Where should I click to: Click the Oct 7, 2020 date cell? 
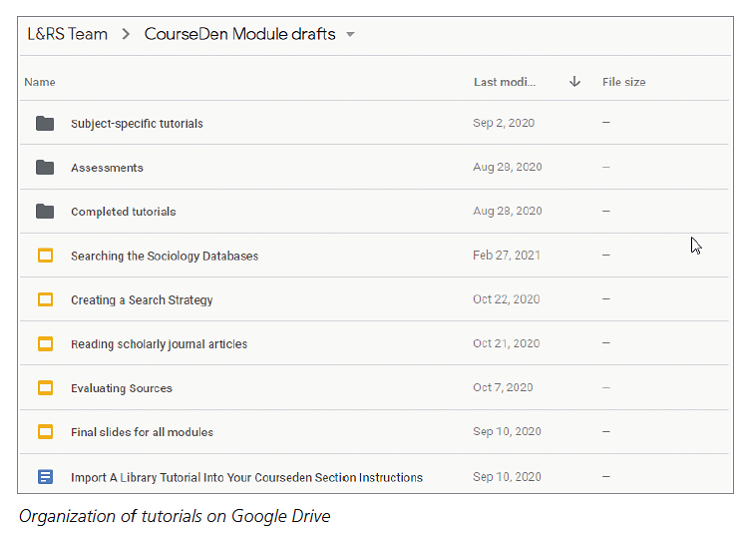(x=503, y=387)
